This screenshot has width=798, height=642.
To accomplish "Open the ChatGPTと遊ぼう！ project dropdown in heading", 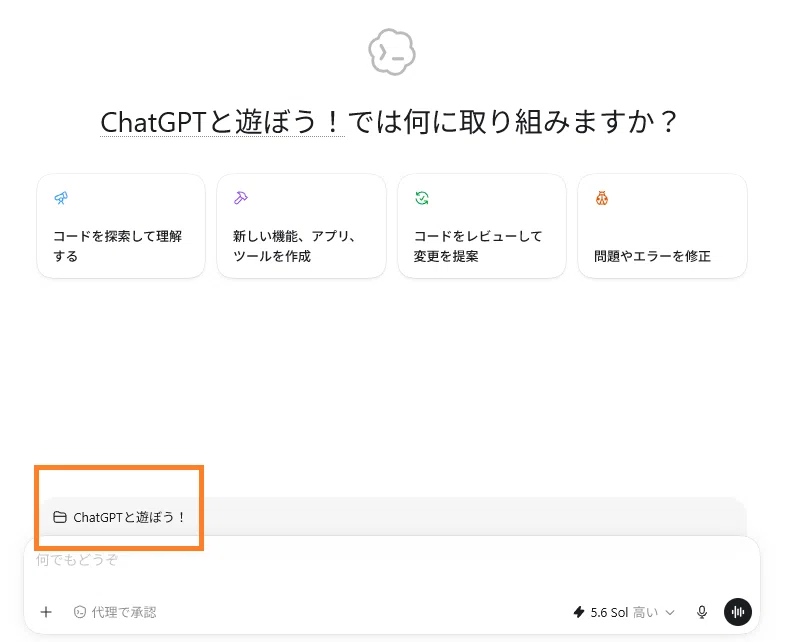I will point(222,122).
